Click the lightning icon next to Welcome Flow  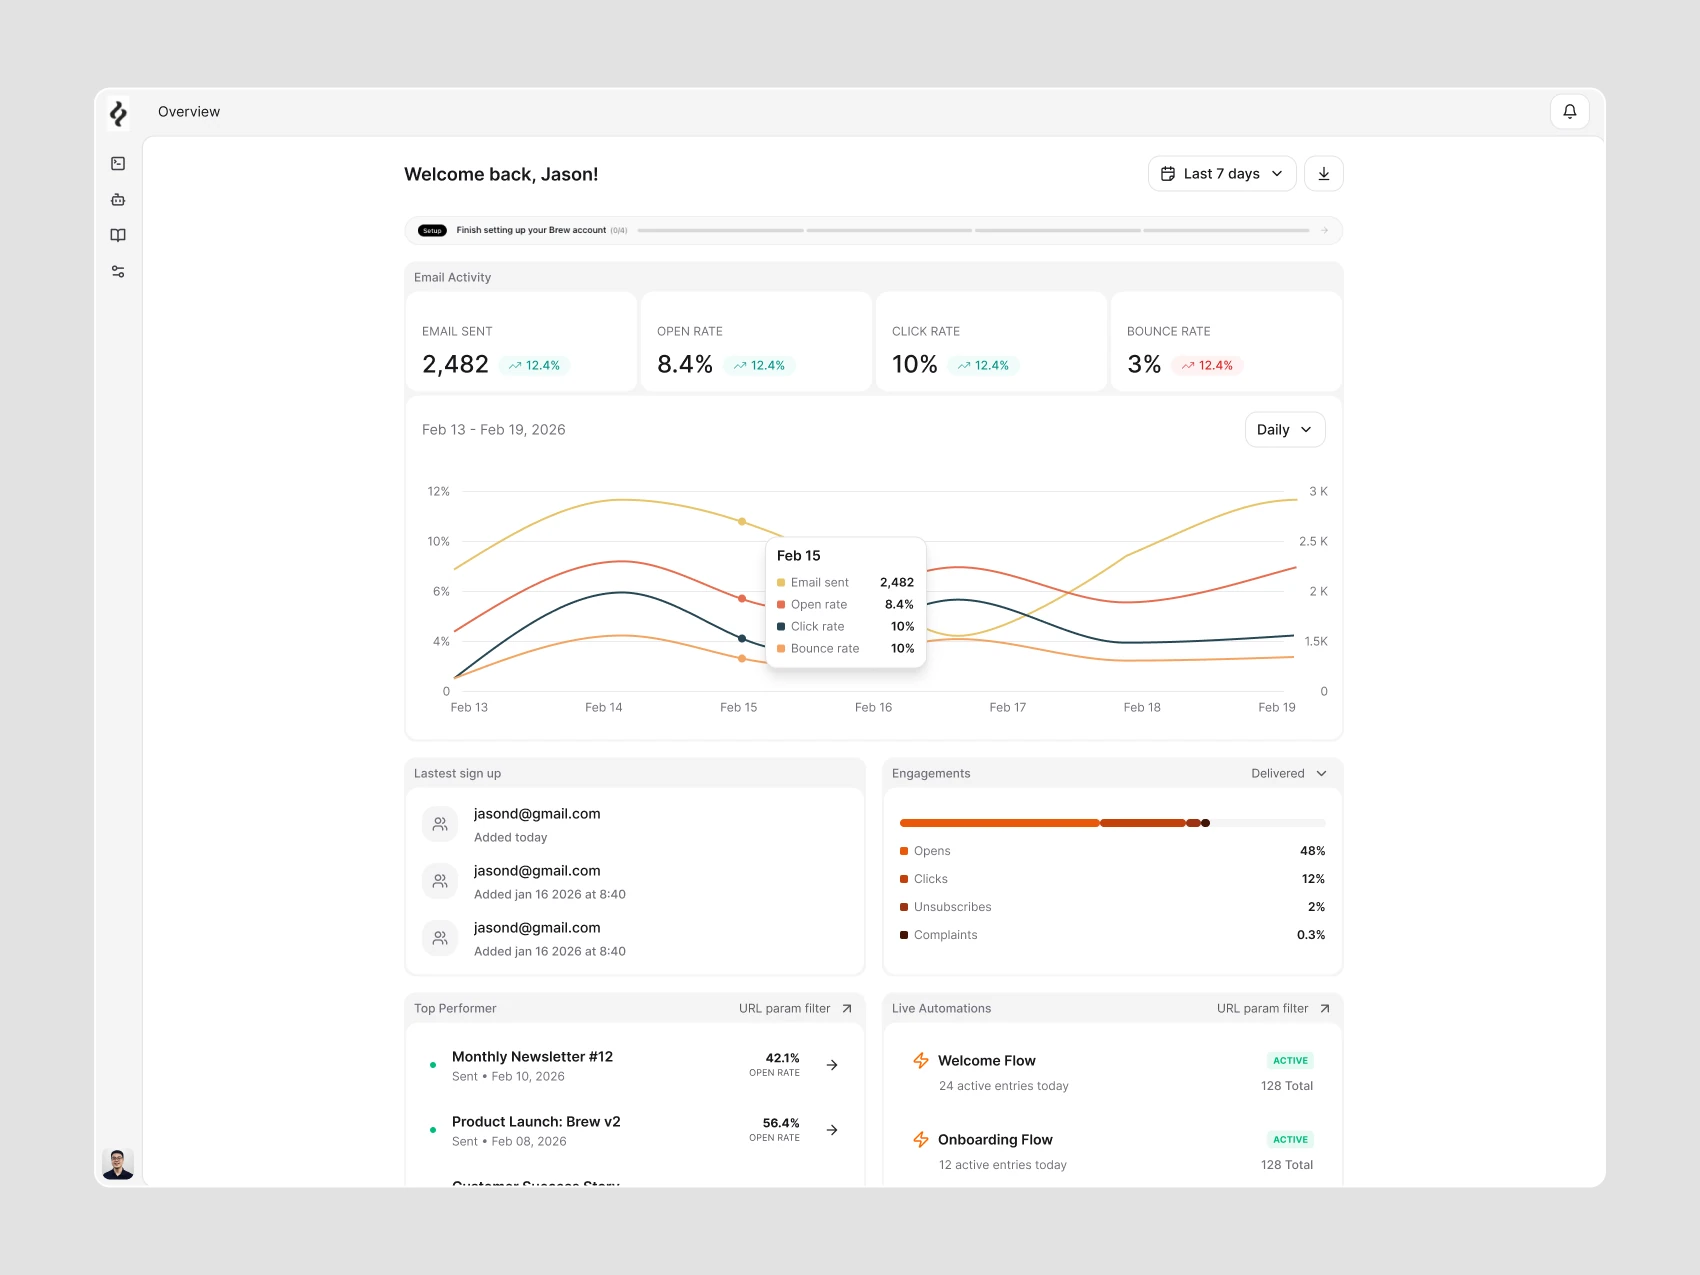coord(921,1060)
